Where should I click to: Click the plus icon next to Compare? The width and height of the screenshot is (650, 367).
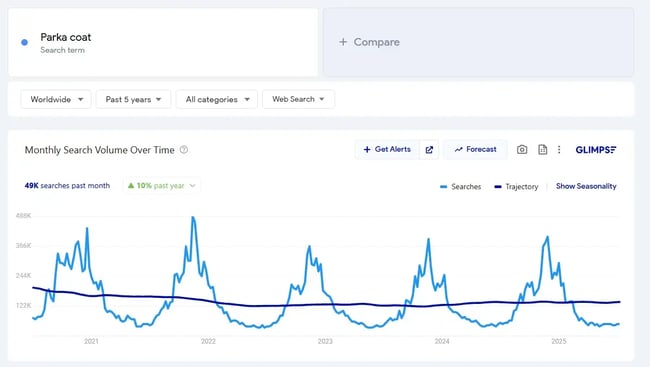tap(343, 42)
